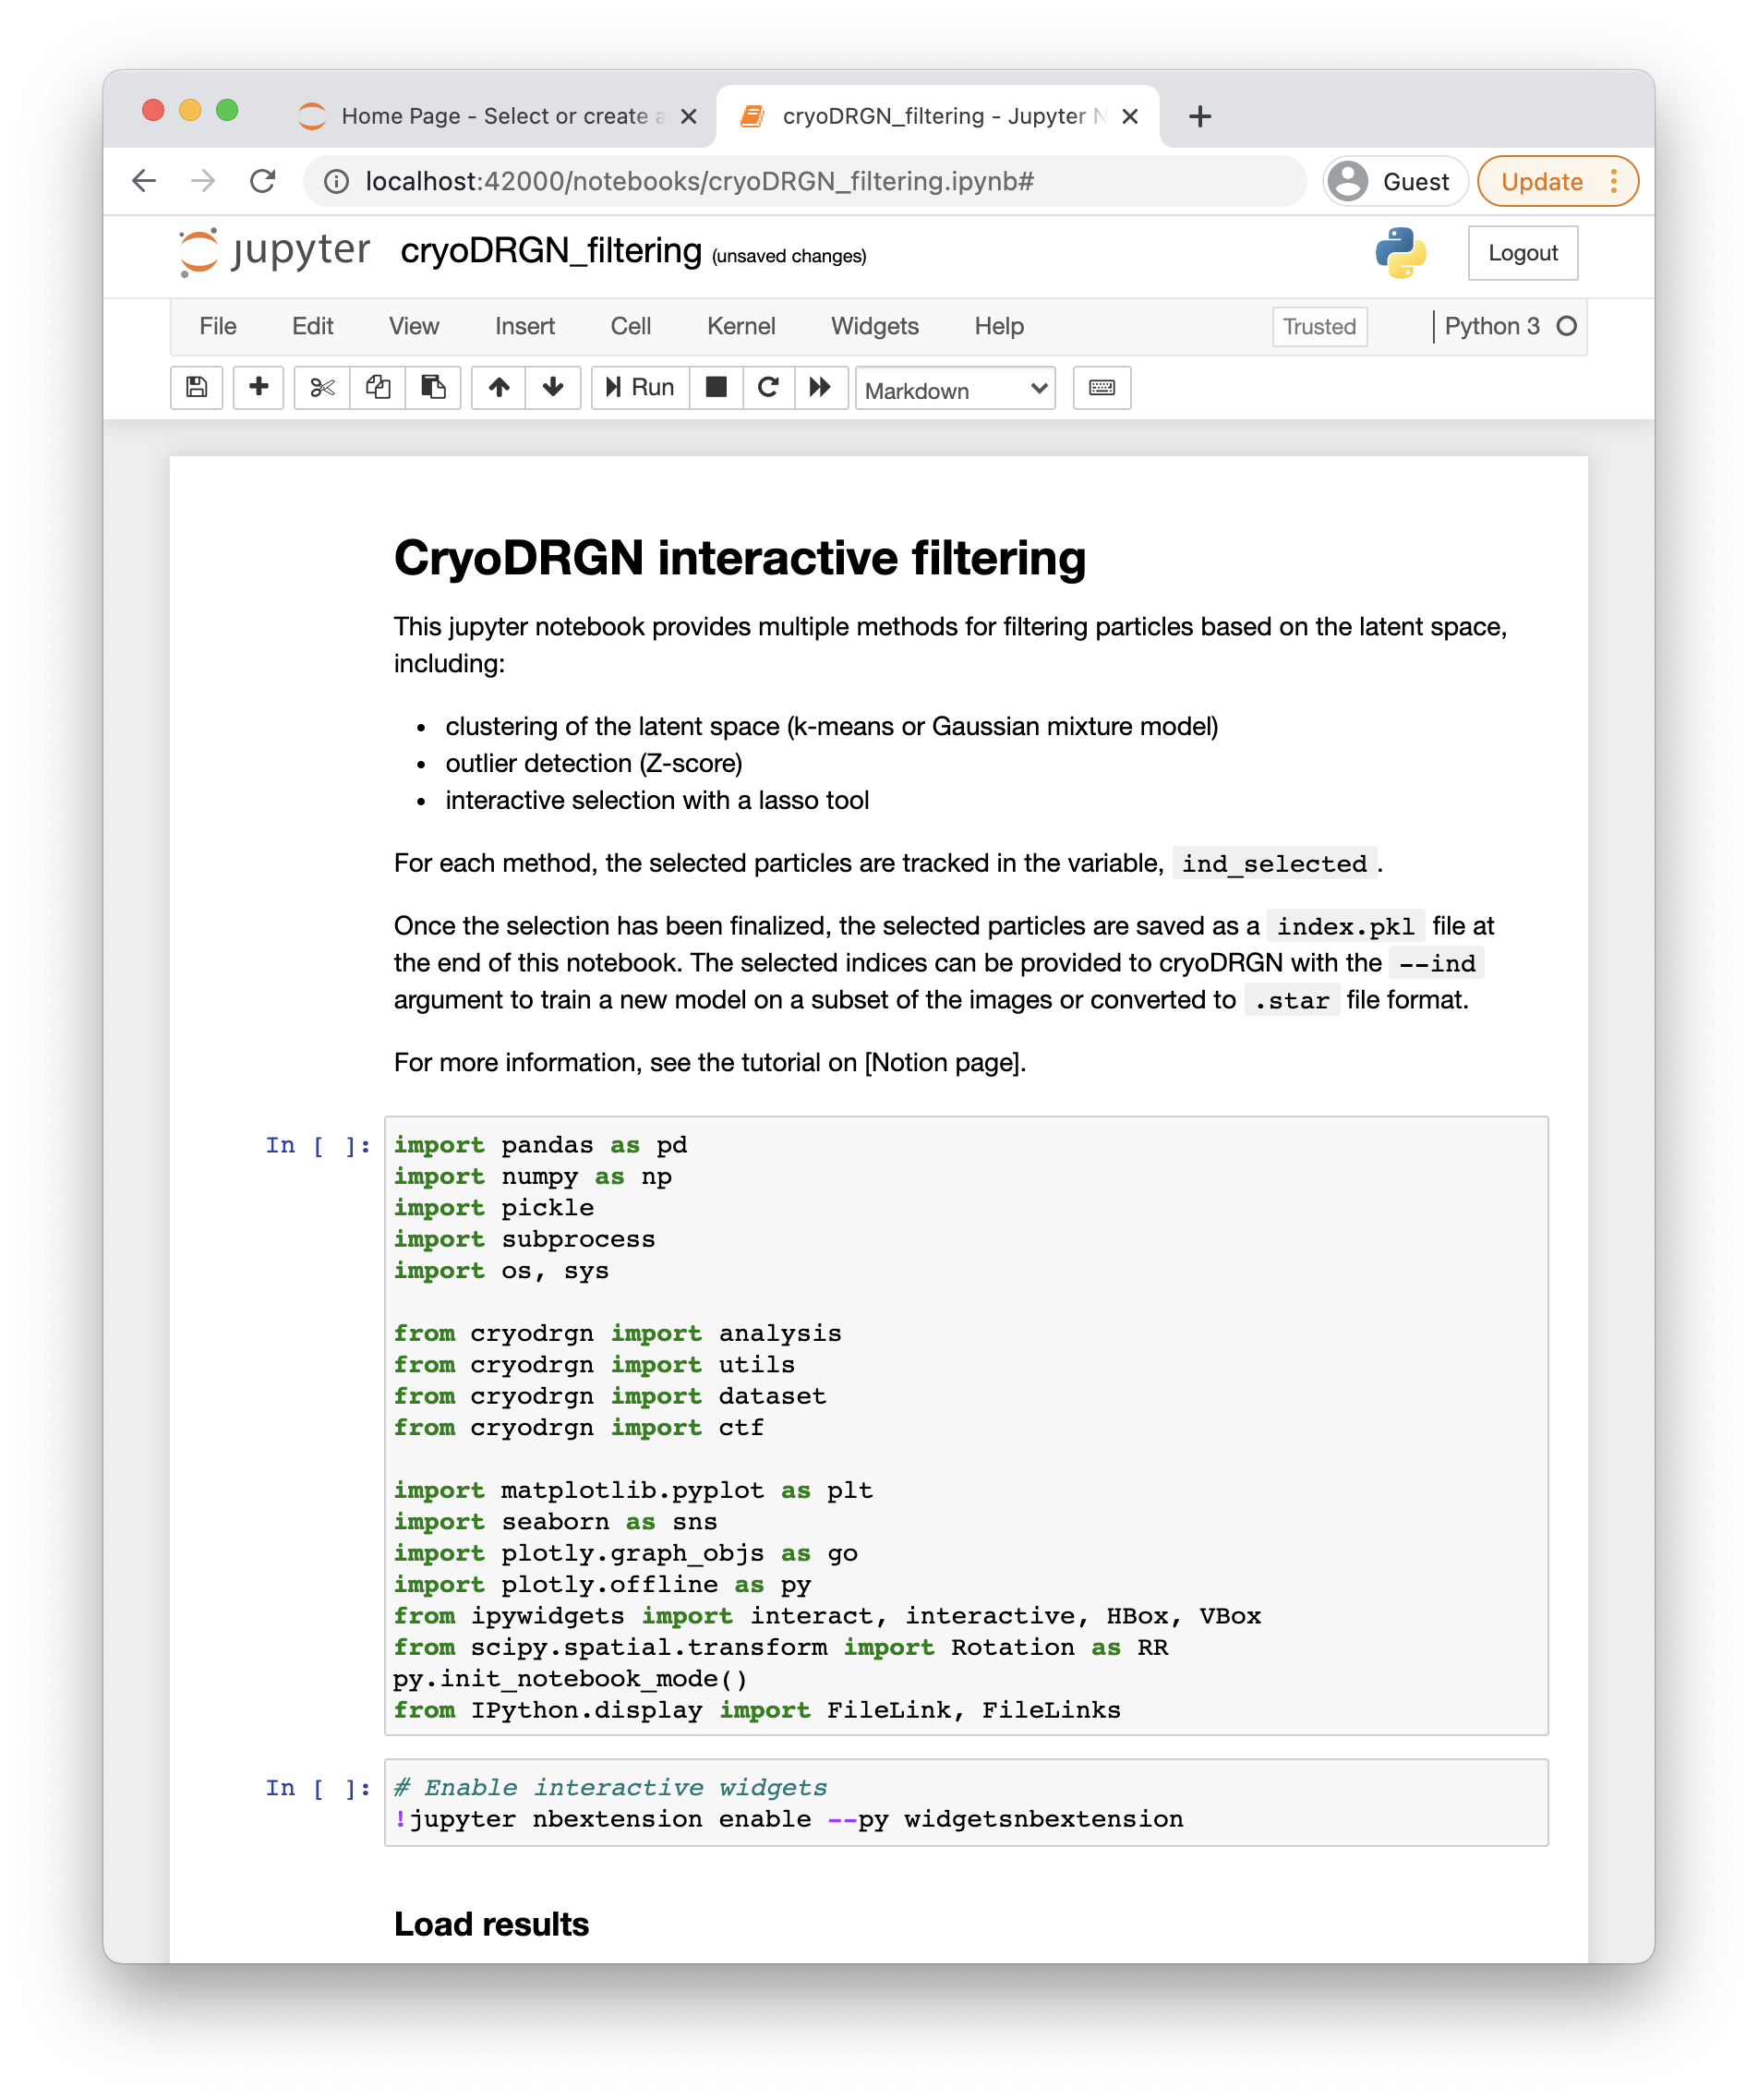Insert cell below with plus icon

click(x=258, y=387)
